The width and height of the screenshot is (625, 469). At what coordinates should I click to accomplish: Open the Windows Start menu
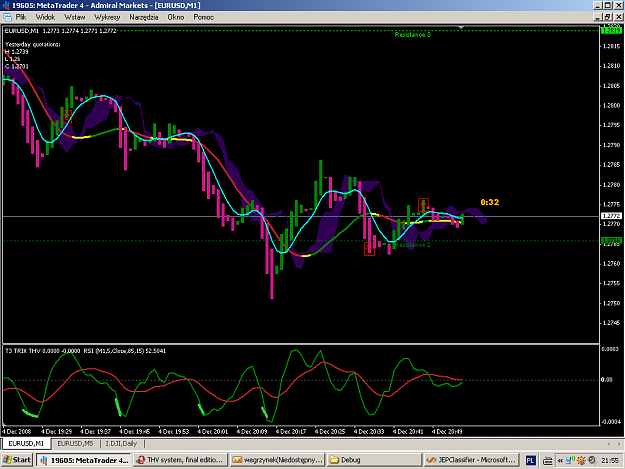pyautogui.click(x=17, y=460)
